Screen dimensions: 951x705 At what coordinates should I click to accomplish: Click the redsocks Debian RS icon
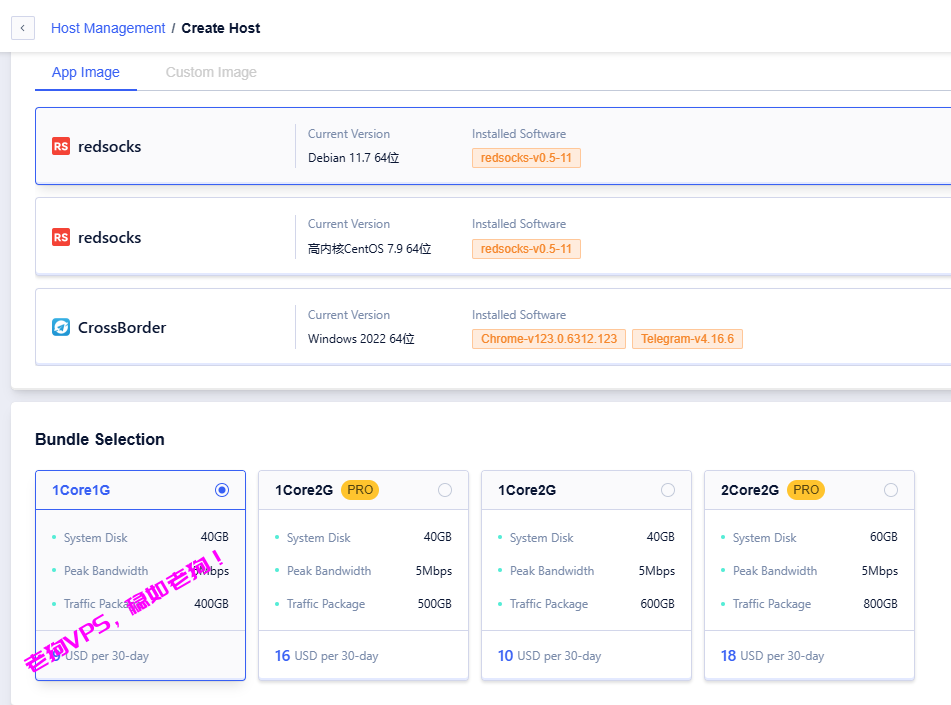61,146
